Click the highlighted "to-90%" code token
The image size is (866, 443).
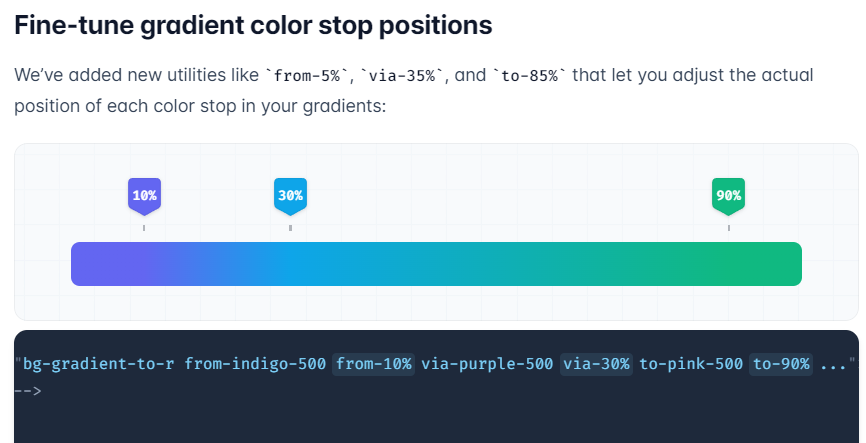[x=780, y=364]
